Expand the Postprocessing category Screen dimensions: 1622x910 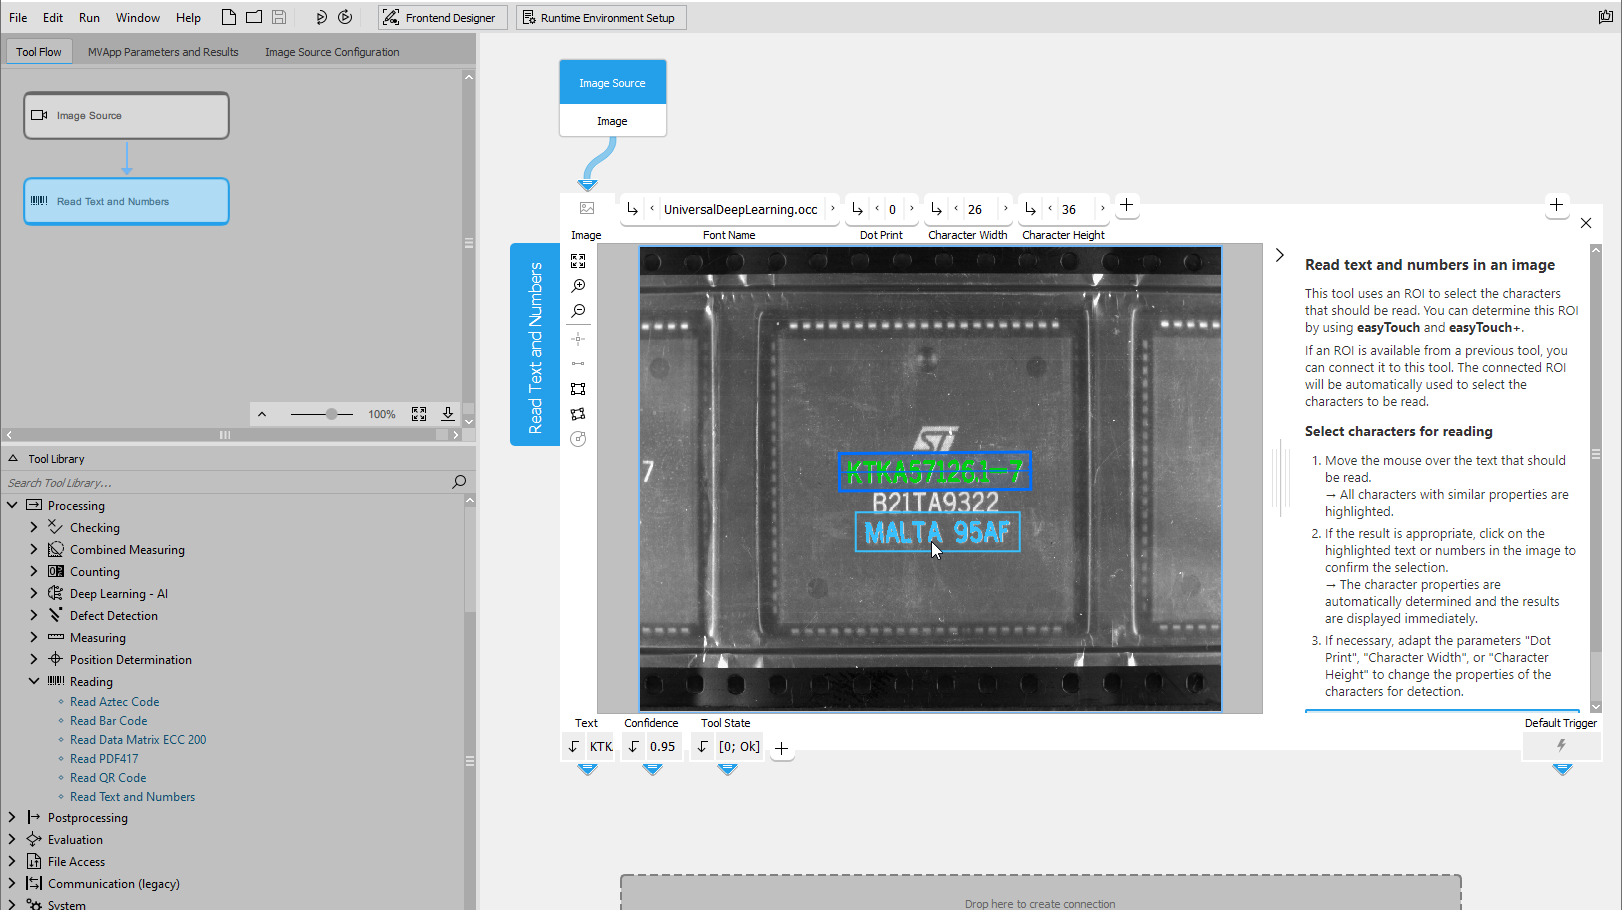tap(12, 817)
